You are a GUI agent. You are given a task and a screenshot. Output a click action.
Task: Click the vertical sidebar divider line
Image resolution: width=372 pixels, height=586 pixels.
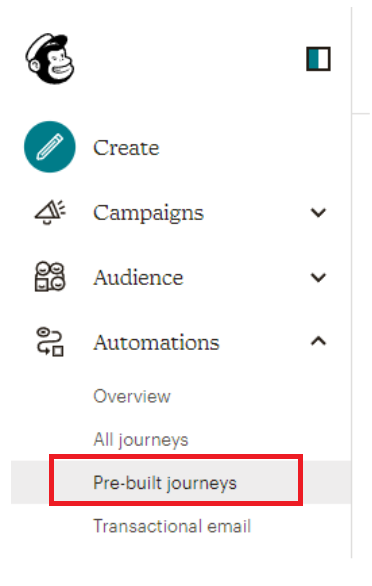pyautogui.click(x=351, y=283)
